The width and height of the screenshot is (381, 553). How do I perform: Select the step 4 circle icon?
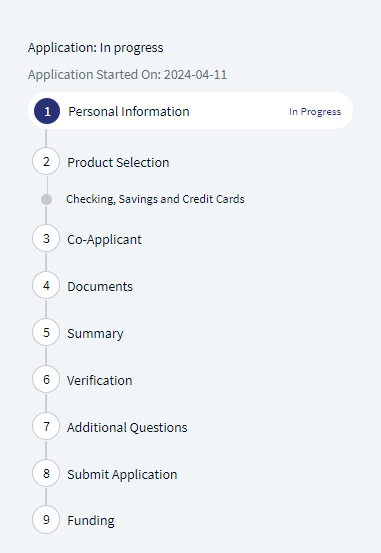[46, 285]
